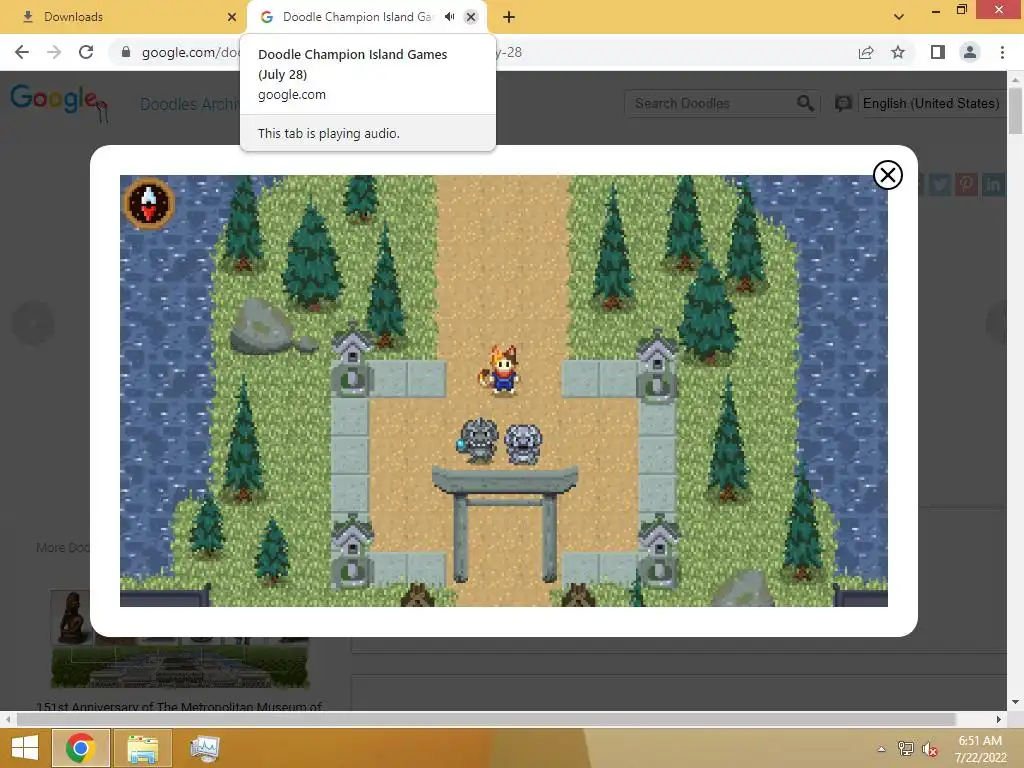Screen dimensions: 1024x768
Task: Close the Doodle Champion Island tab
Action: pos(471,17)
